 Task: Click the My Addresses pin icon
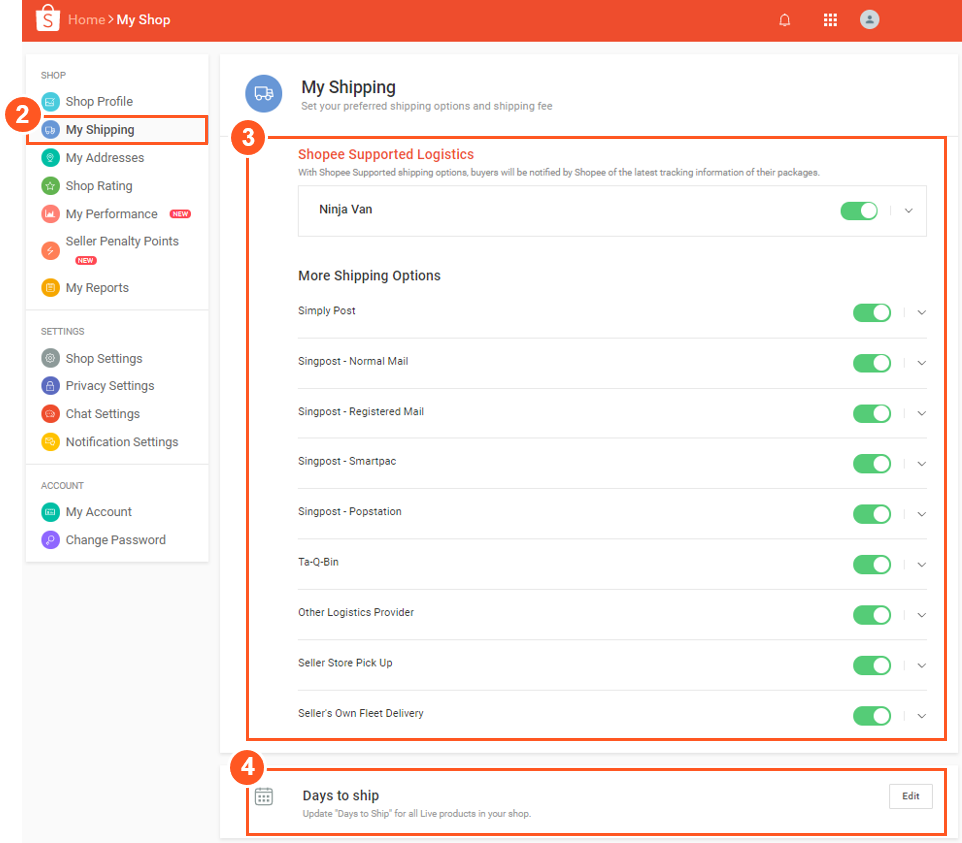(50, 158)
